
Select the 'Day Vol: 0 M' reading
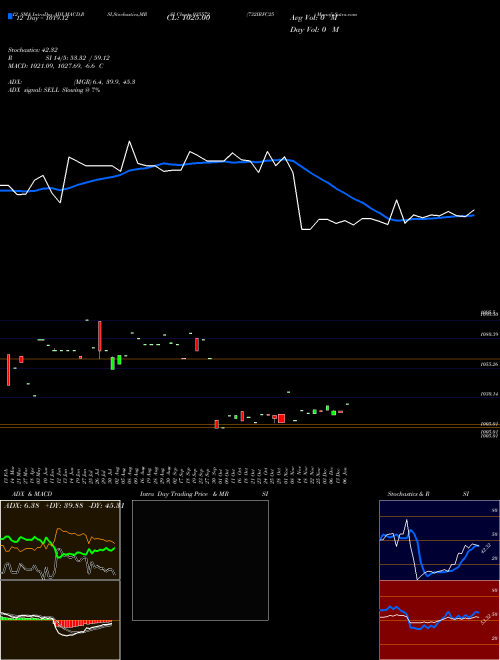pos(314,30)
